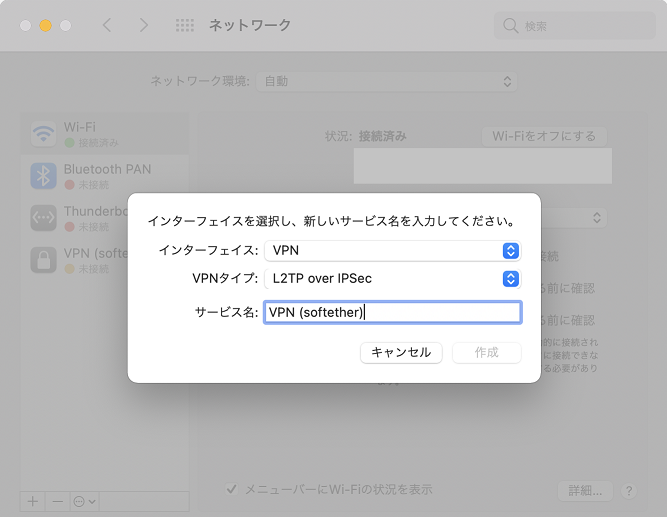The height and width of the screenshot is (517, 667).
Task: Select Wi-Fi in the service list
Action: pos(105,134)
